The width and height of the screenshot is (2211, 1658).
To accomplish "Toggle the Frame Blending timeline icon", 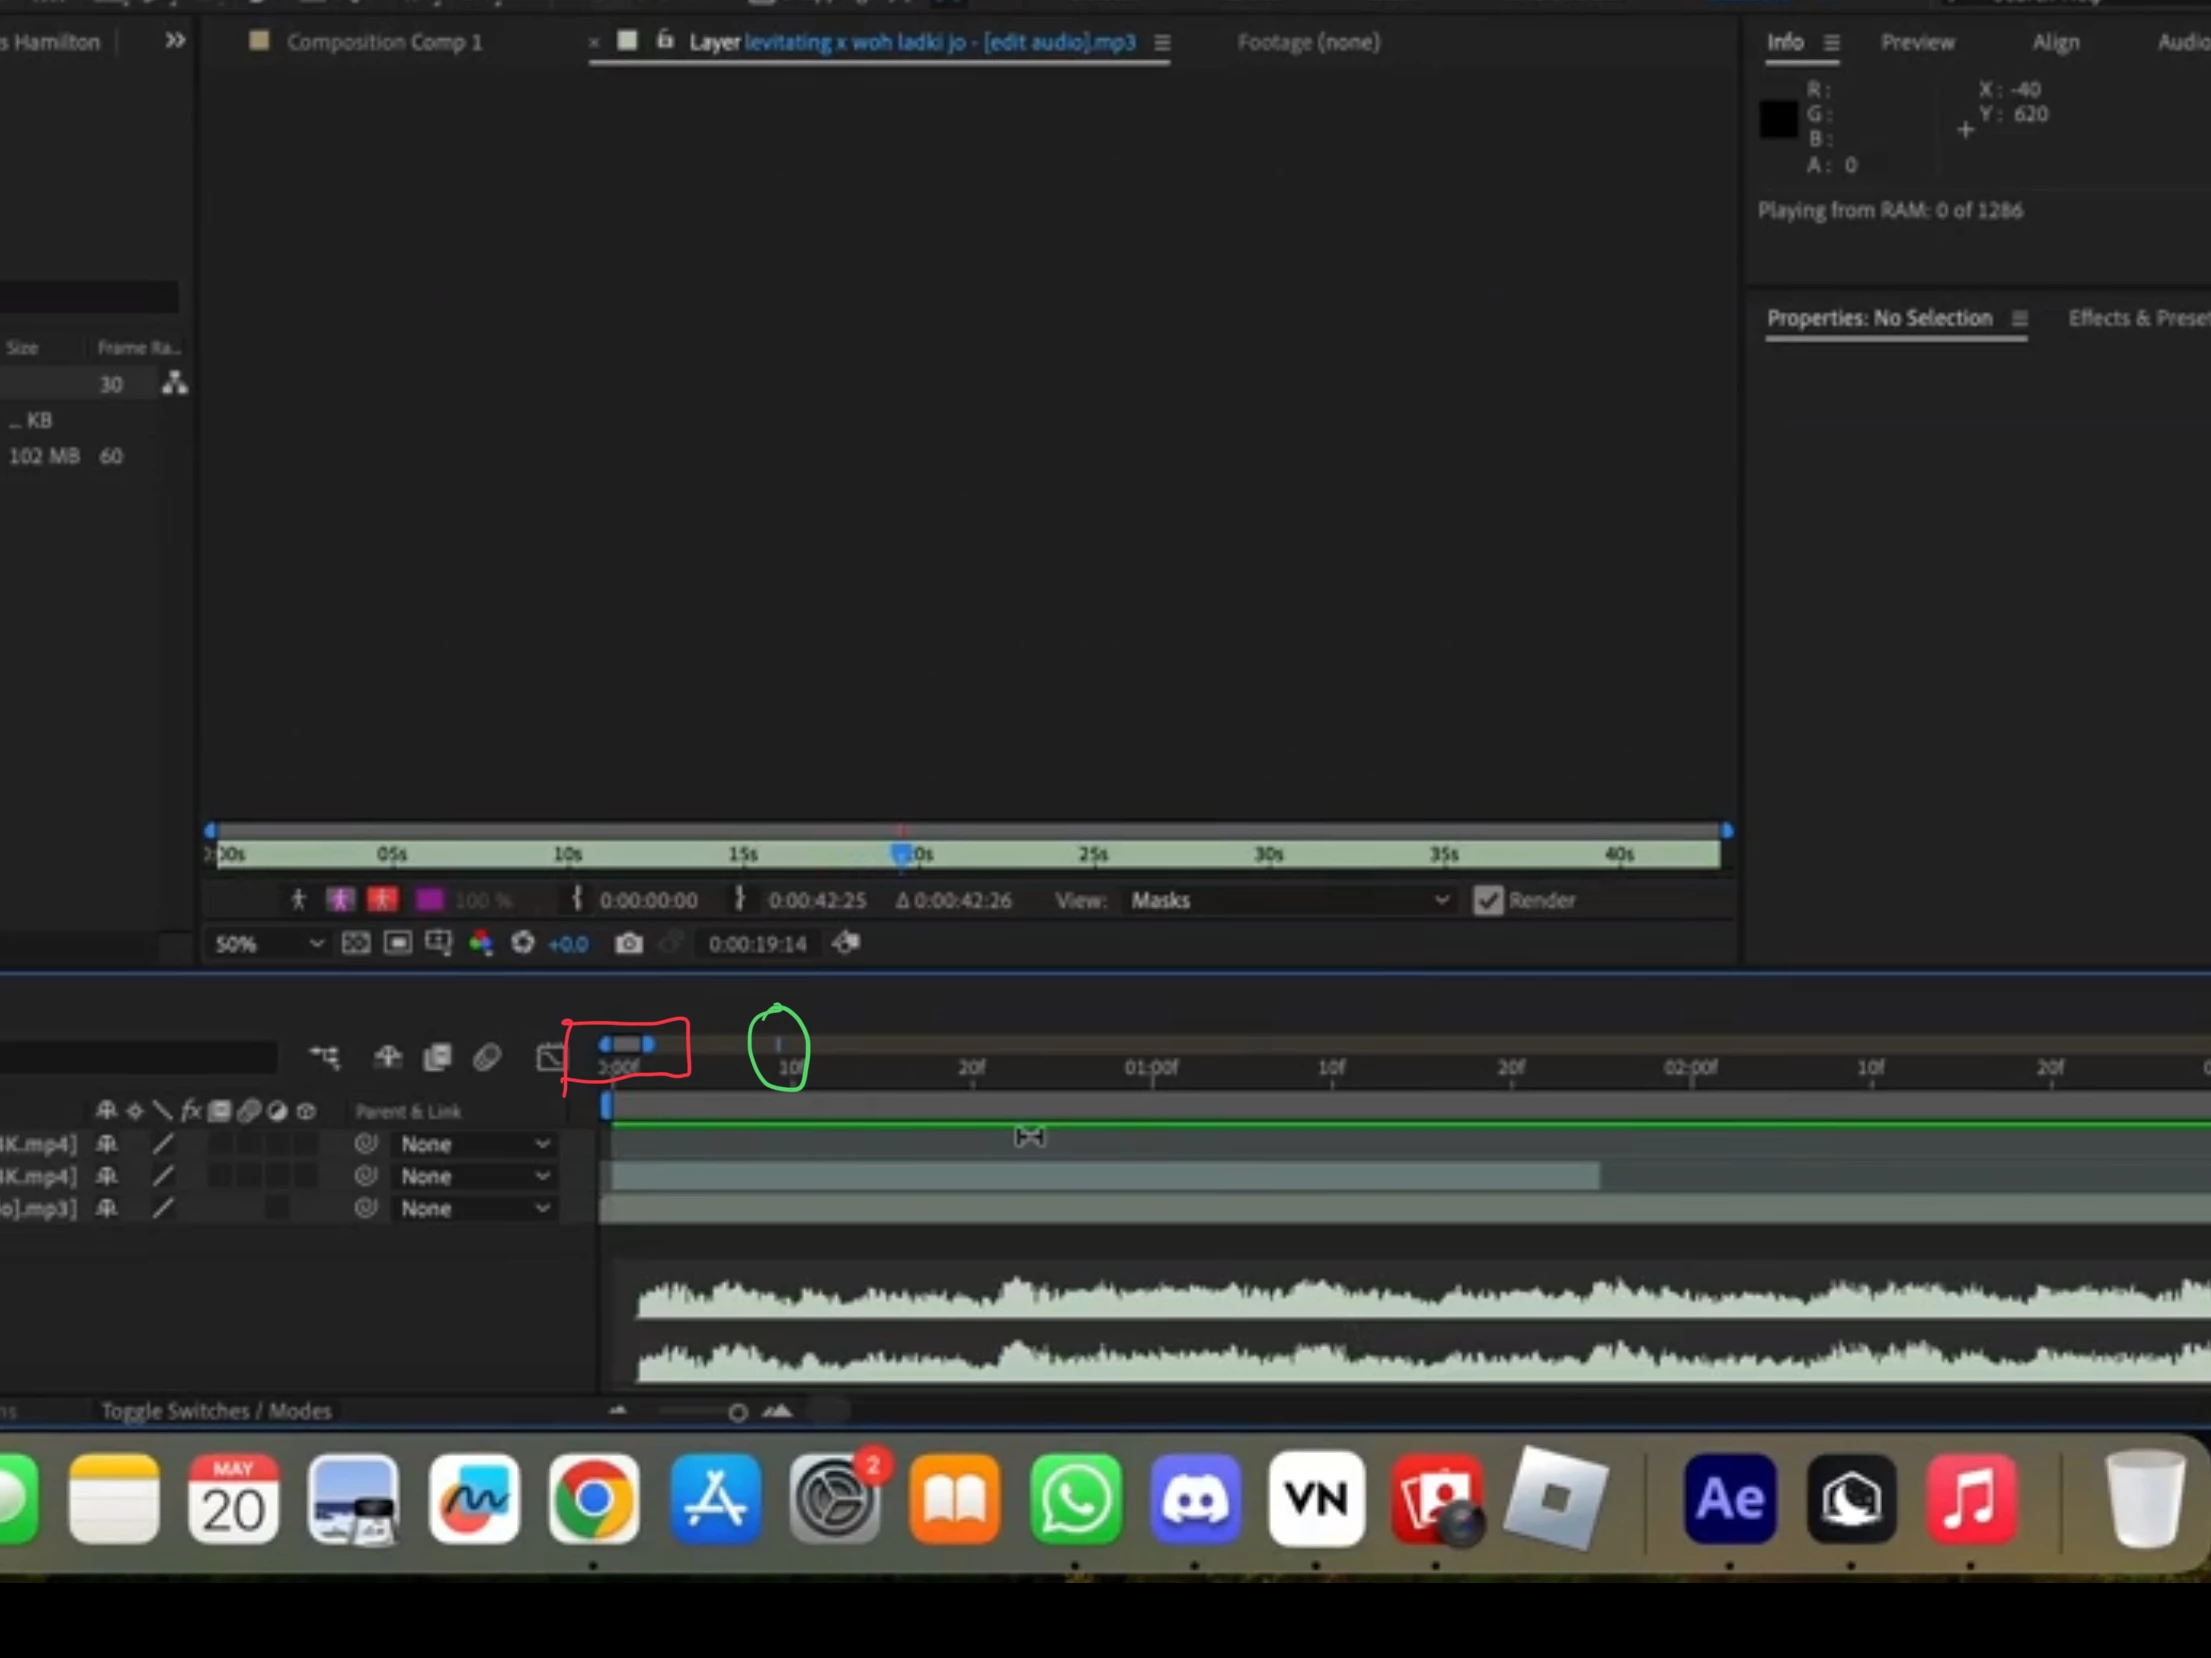I will coord(437,1057).
